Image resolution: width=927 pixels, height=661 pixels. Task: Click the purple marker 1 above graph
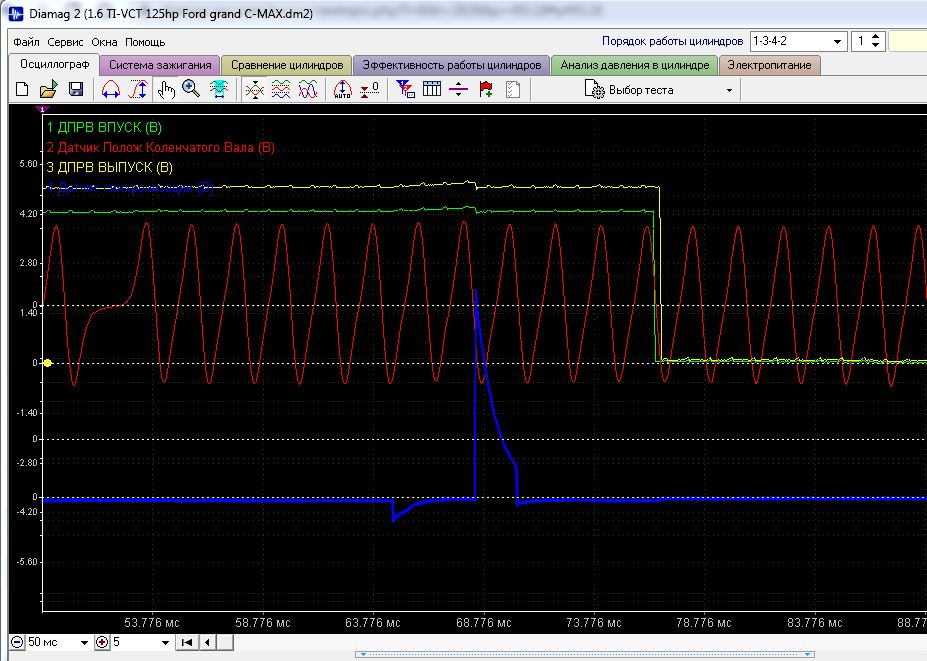point(42,109)
